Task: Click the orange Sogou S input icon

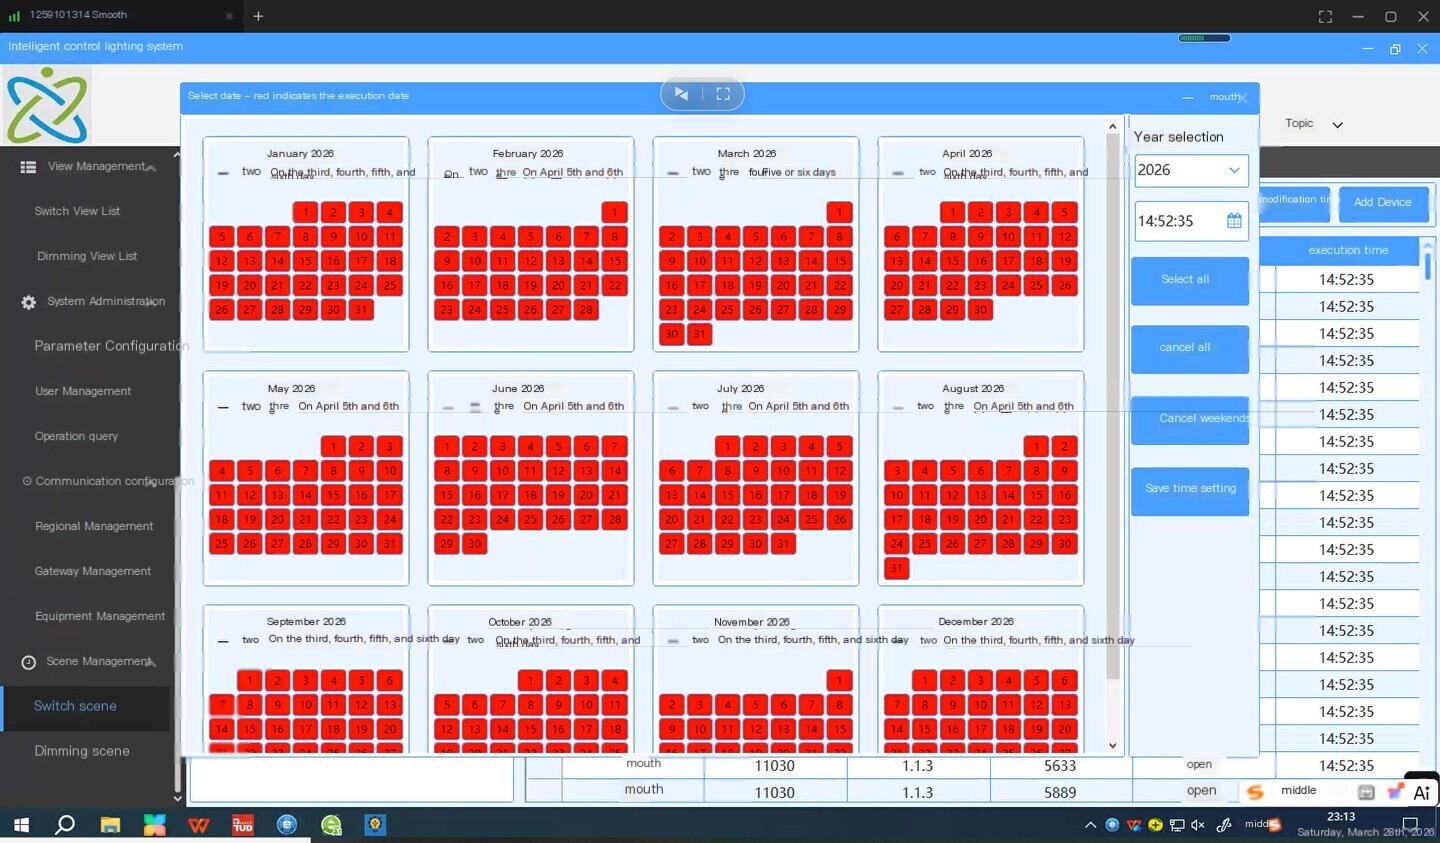Action: pyautogui.click(x=1255, y=791)
